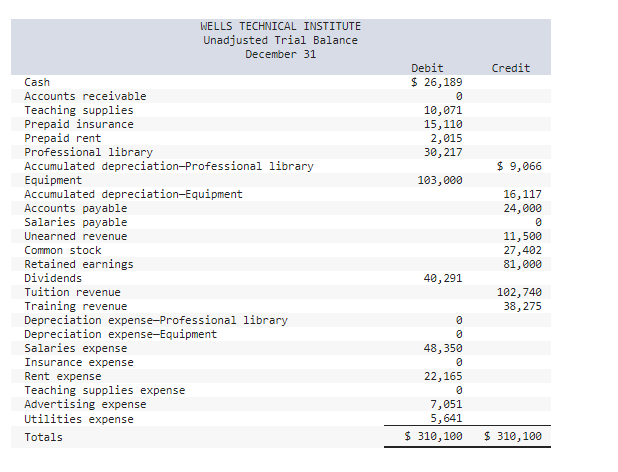
Task: Select the Prepaid insurance amount 15,110
Action: tap(443, 125)
